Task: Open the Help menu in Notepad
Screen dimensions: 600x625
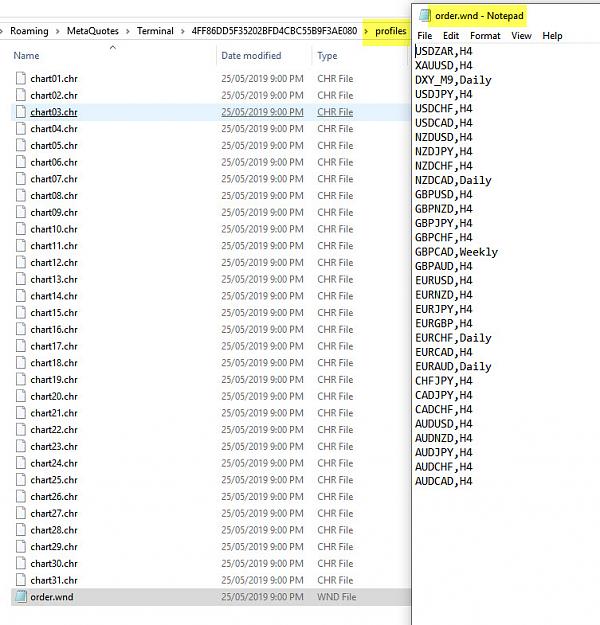Action: [552, 36]
